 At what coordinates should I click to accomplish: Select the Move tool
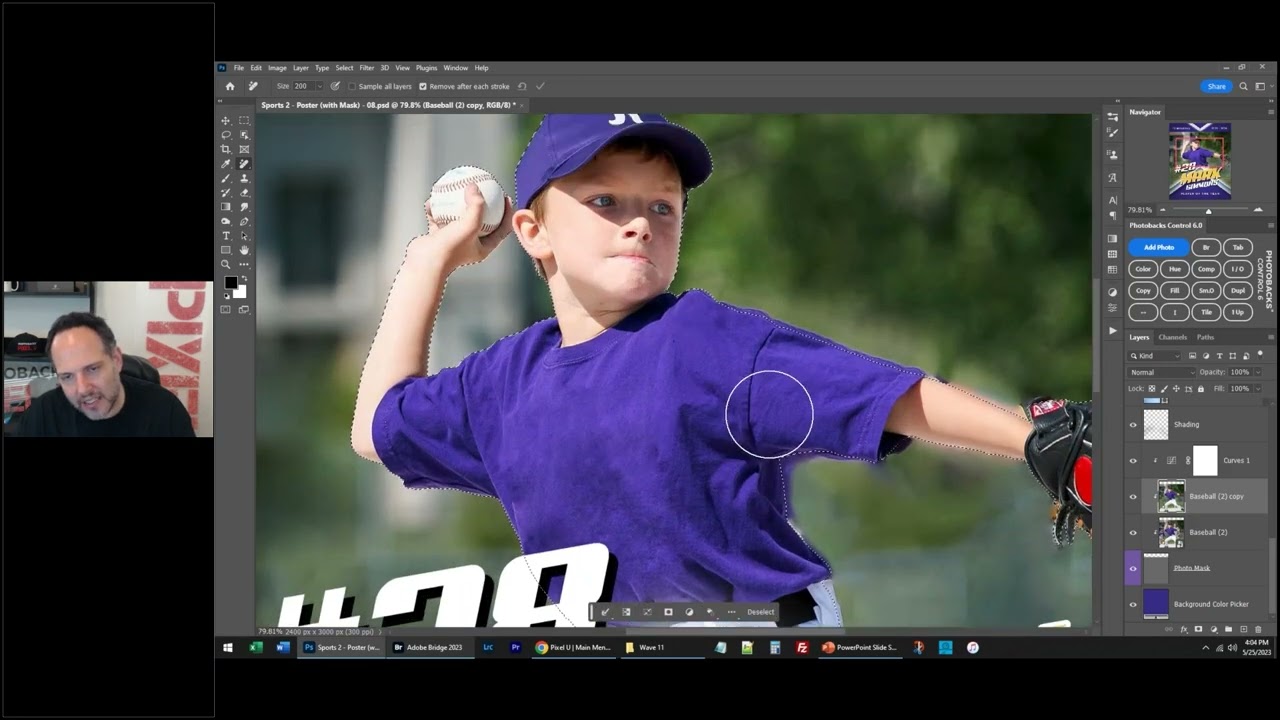(226, 120)
